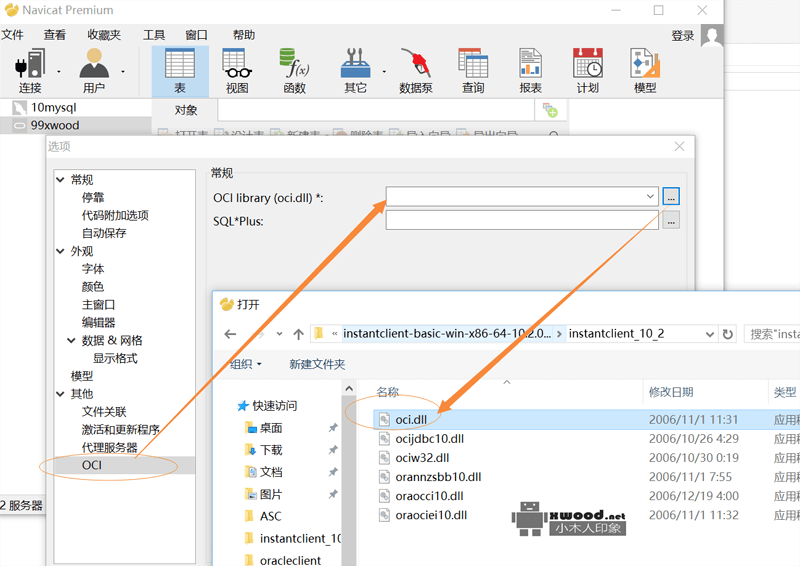Click the SQL*Plus path input field
Viewport: 800px width, 566px height.
coord(522,220)
